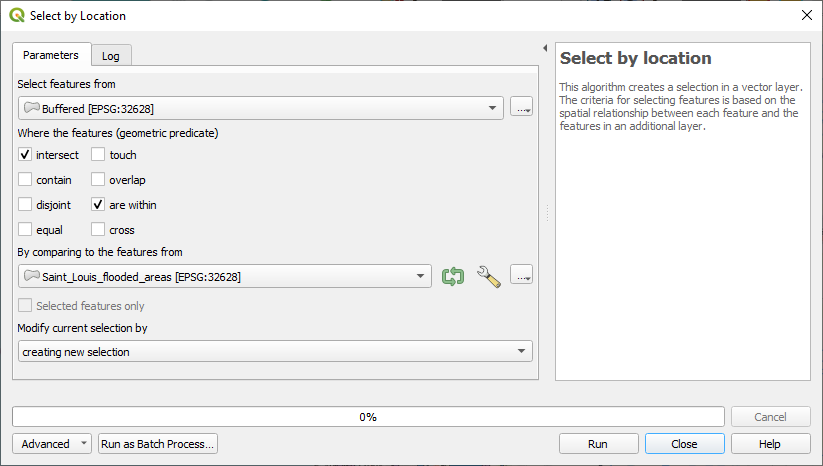Browse for the comparison layer ellipsis button
Image resolution: width=823 pixels, height=466 pixels.
521,277
